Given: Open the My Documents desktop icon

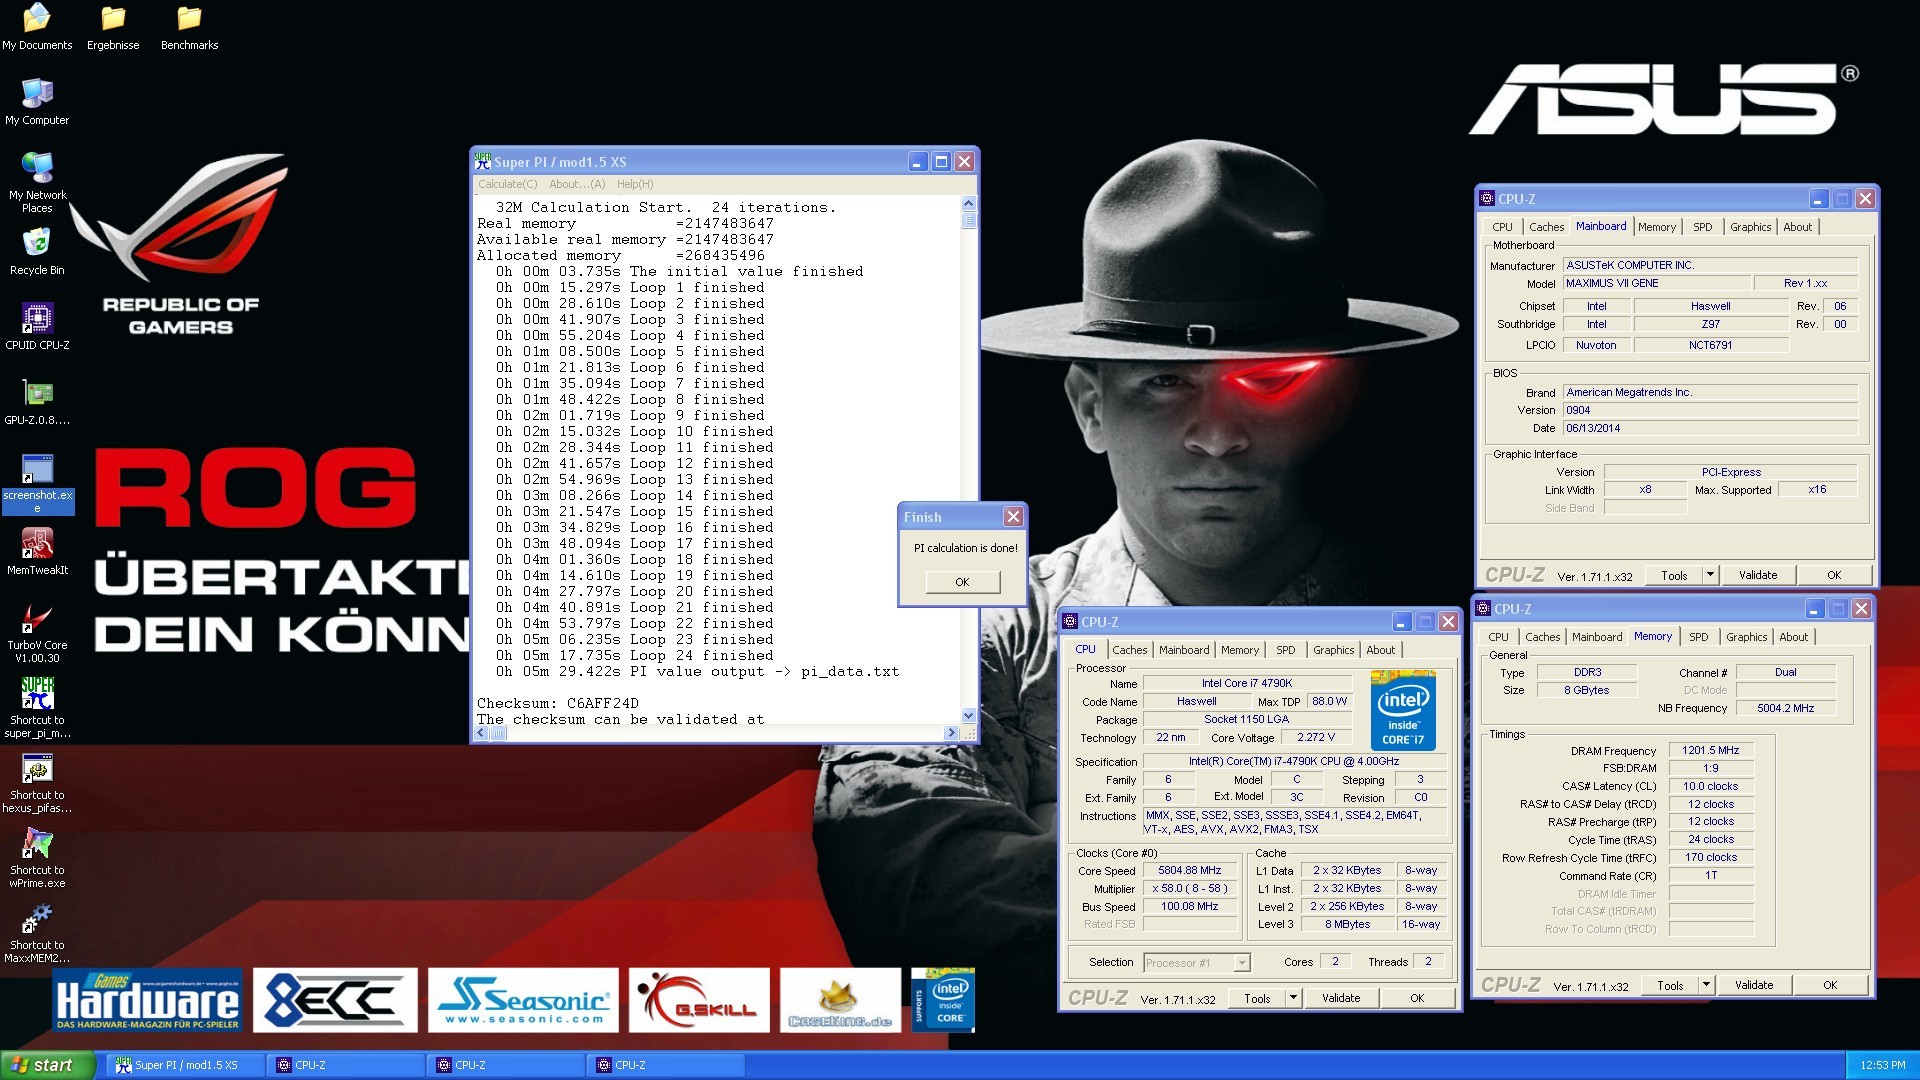Looking at the screenshot, I should (37, 27).
